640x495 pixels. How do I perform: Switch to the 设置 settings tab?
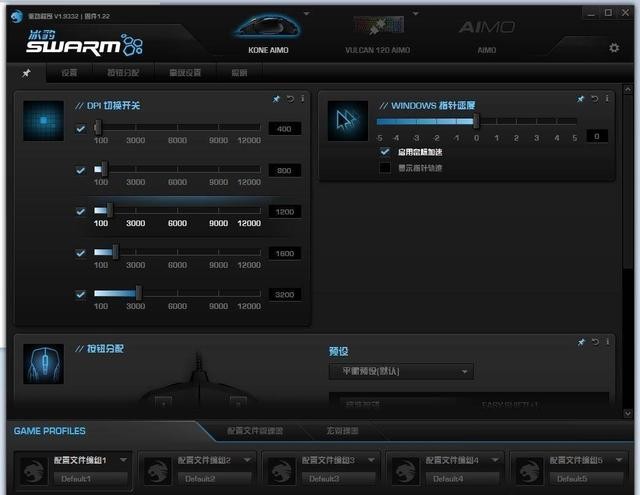(x=69, y=73)
